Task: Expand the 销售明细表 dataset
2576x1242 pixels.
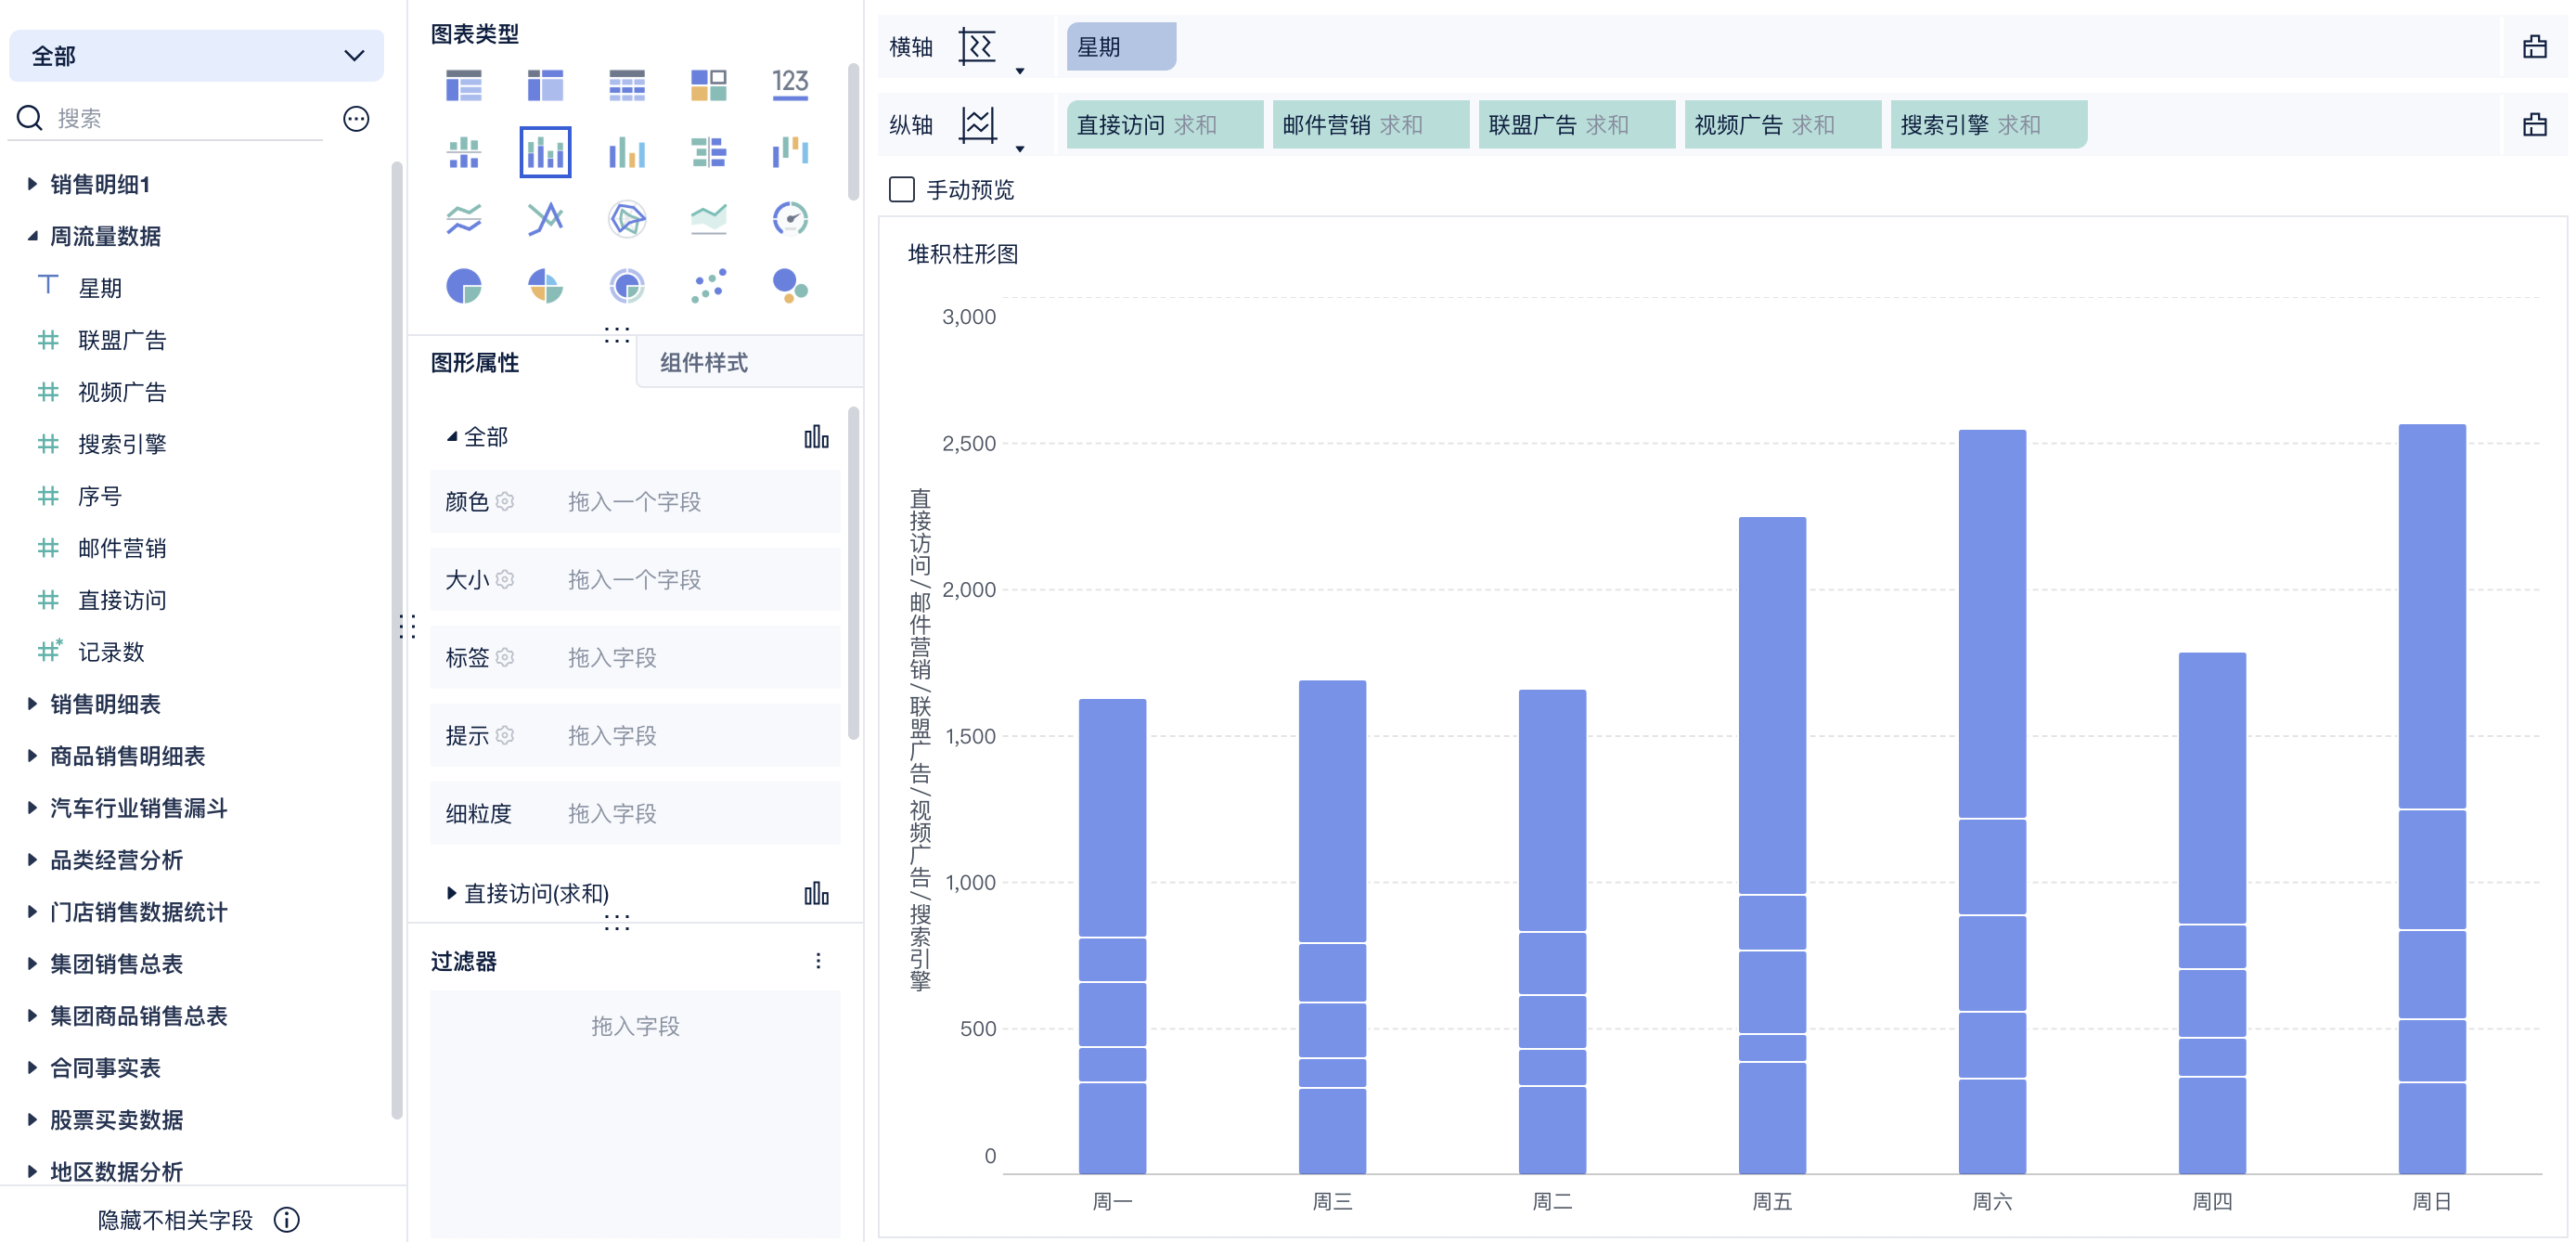Action: tap(32, 704)
